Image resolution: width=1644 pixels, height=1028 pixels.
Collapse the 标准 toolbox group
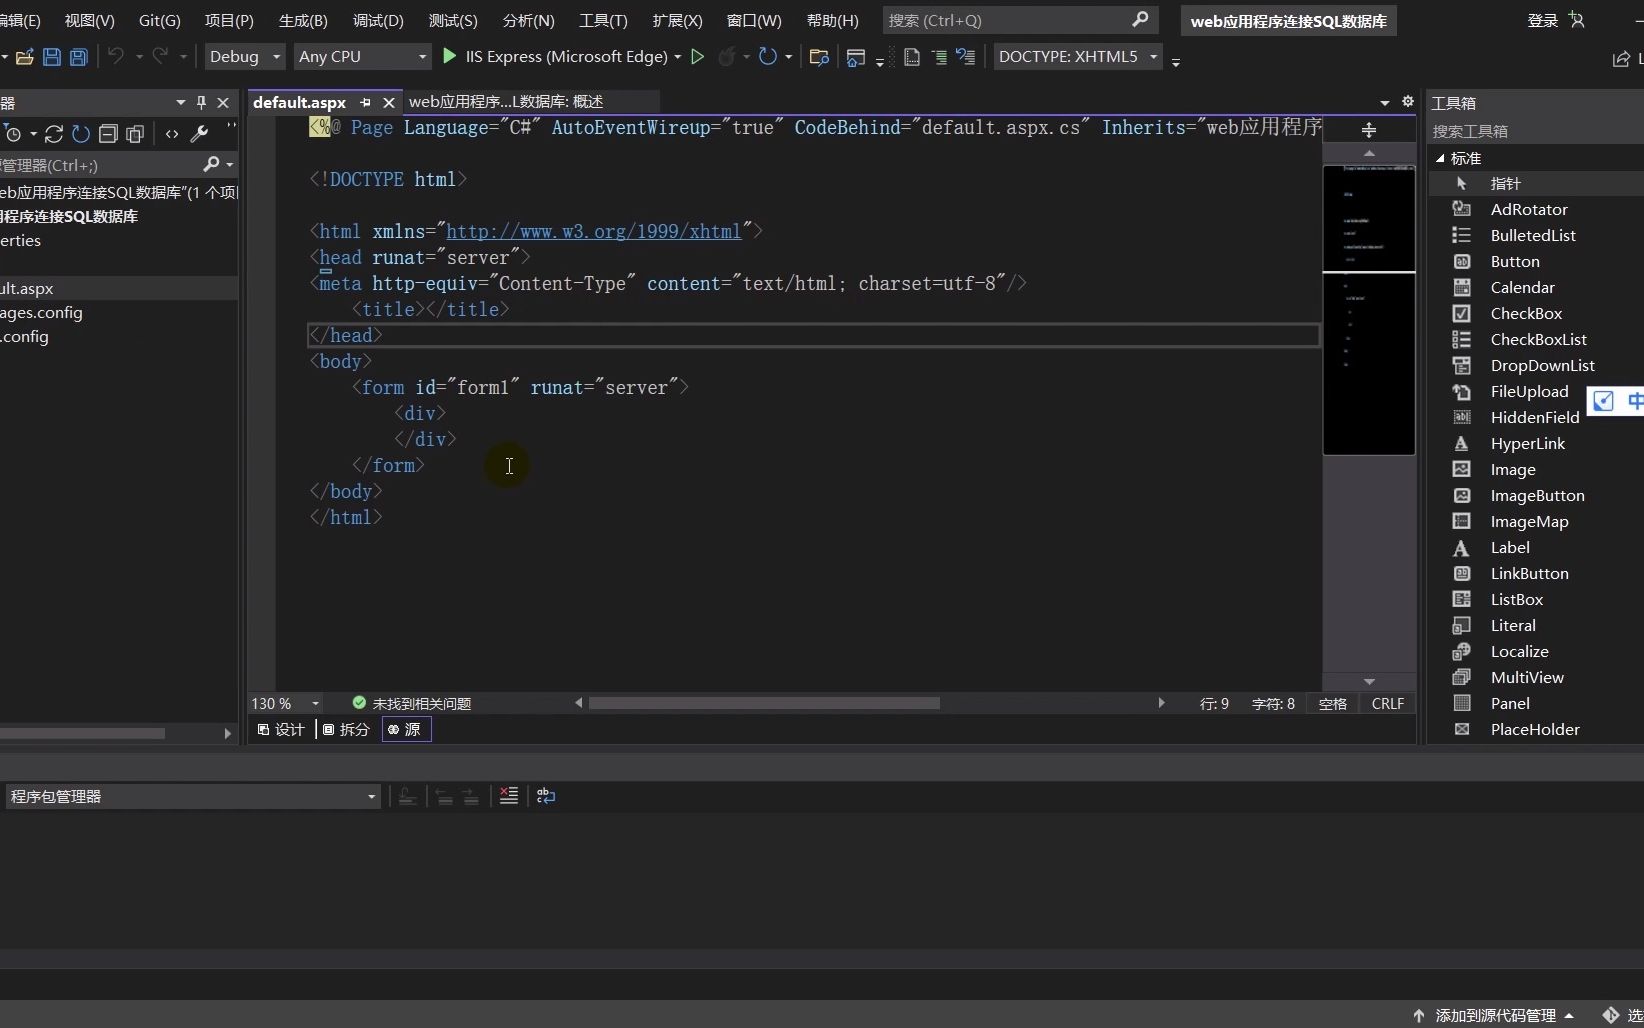(x=1440, y=158)
